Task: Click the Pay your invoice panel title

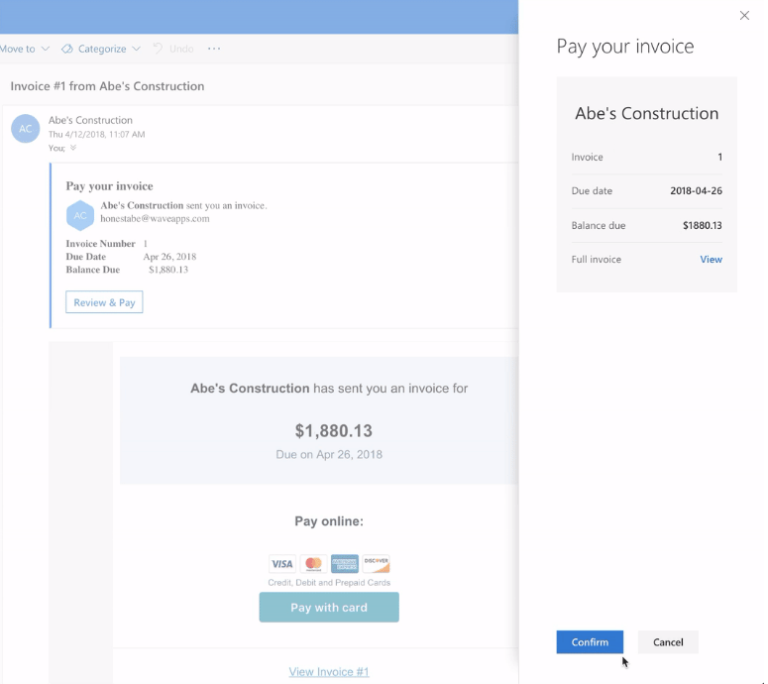Action: 625,47
